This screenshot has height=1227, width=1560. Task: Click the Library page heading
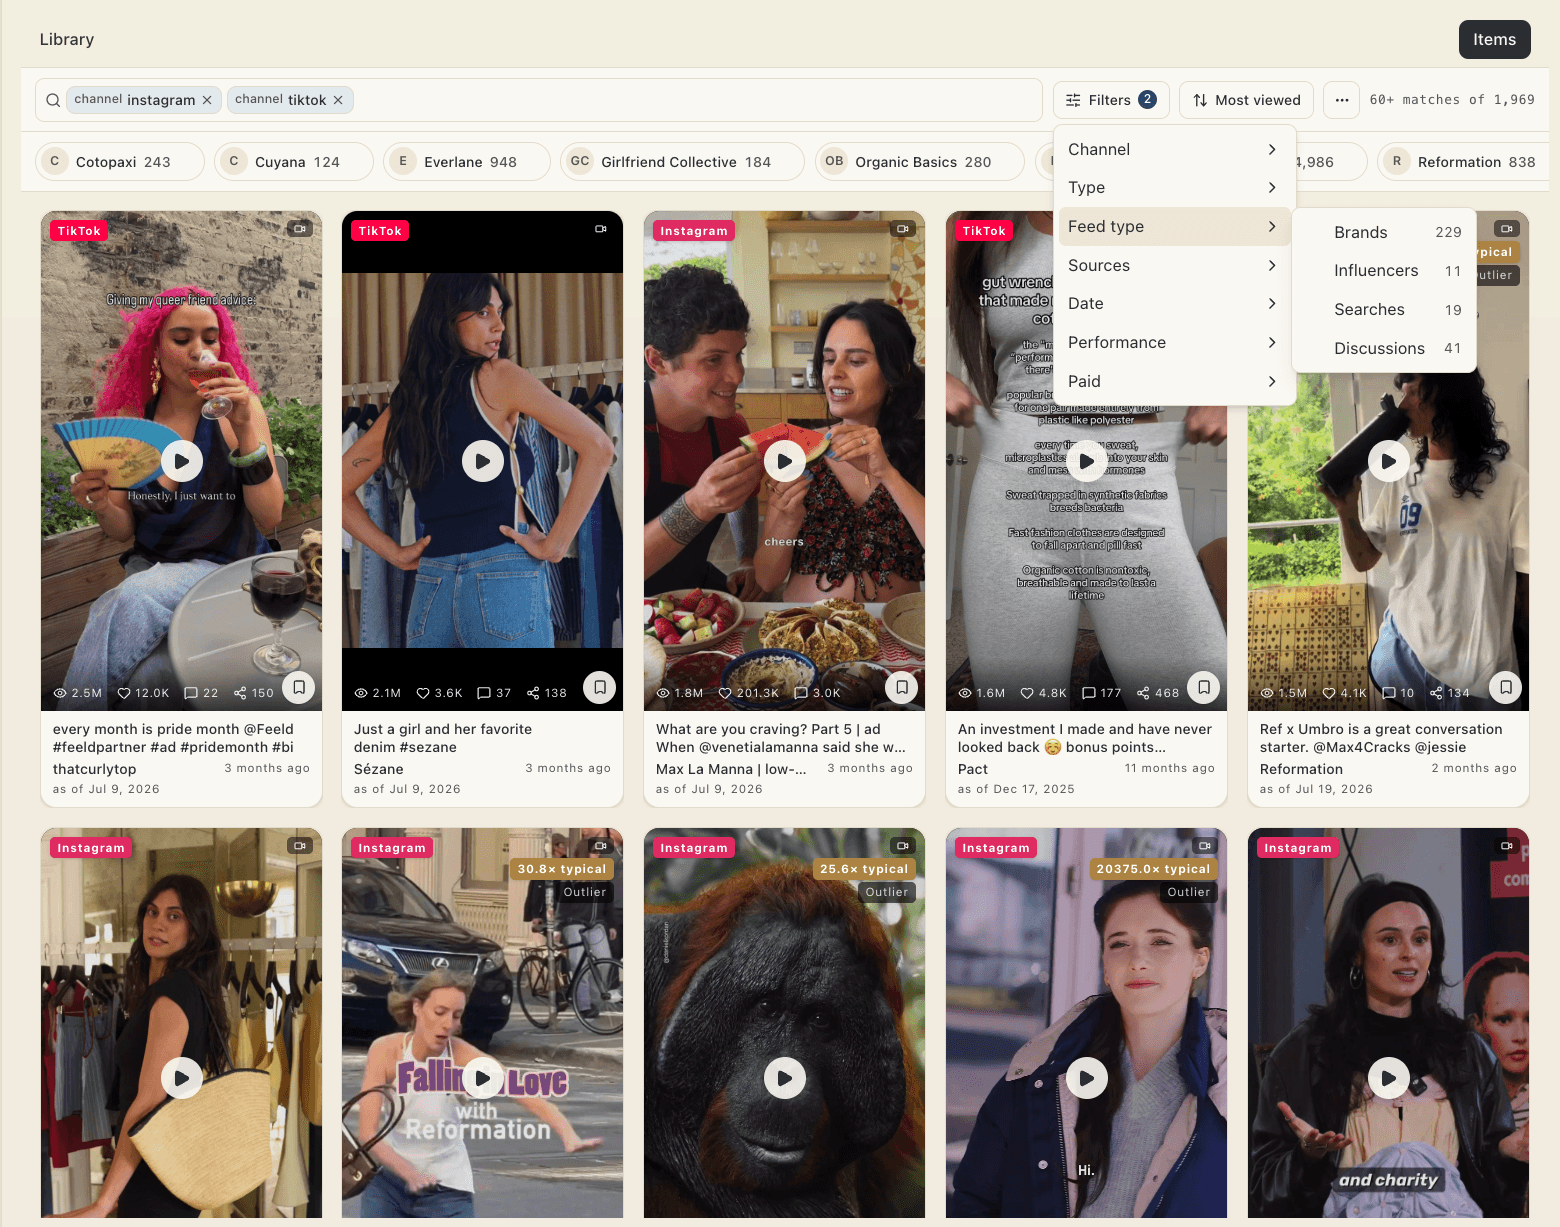[x=67, y=39]
